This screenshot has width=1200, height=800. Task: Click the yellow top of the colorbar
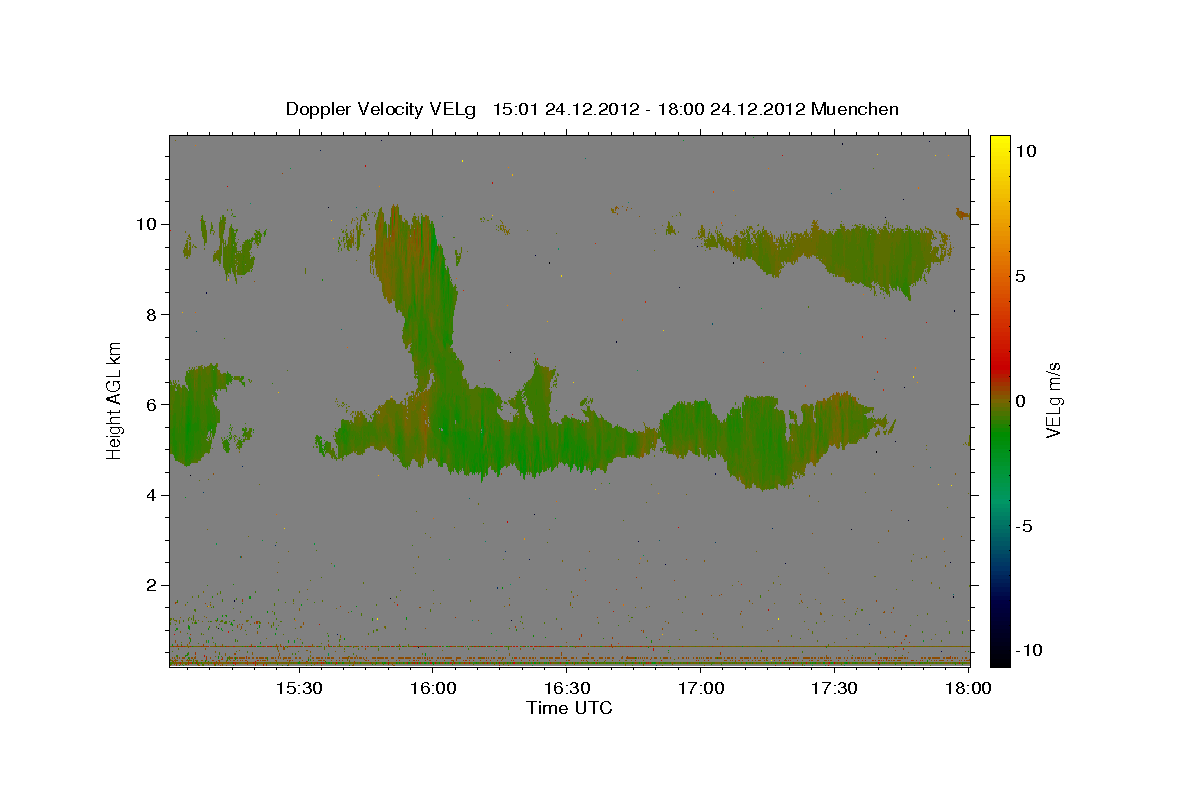point(1000,143)
